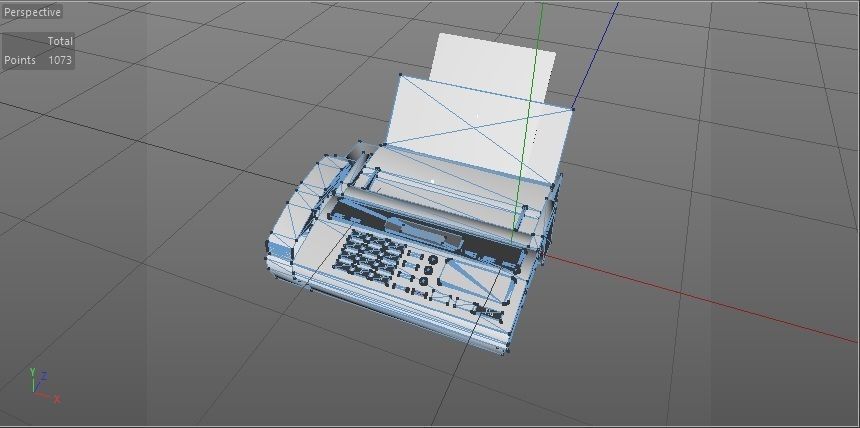Click the XYZ axis orientation gizmo
Screen dimensions: 860x428
coord(43,386)
